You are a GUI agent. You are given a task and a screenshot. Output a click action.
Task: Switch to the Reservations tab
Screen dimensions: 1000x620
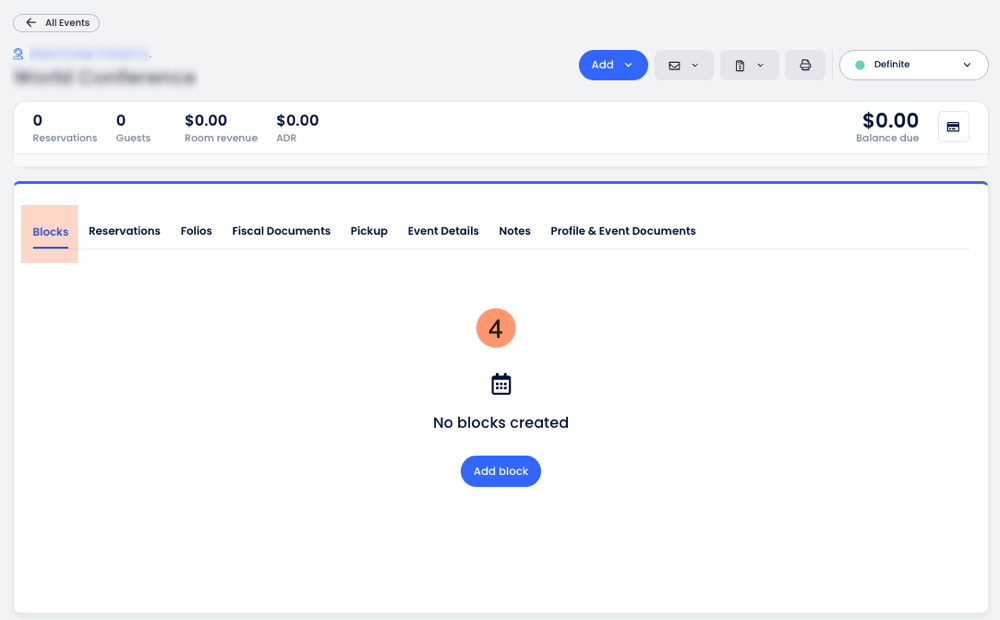pyautogui.click(x=124, y=231)
